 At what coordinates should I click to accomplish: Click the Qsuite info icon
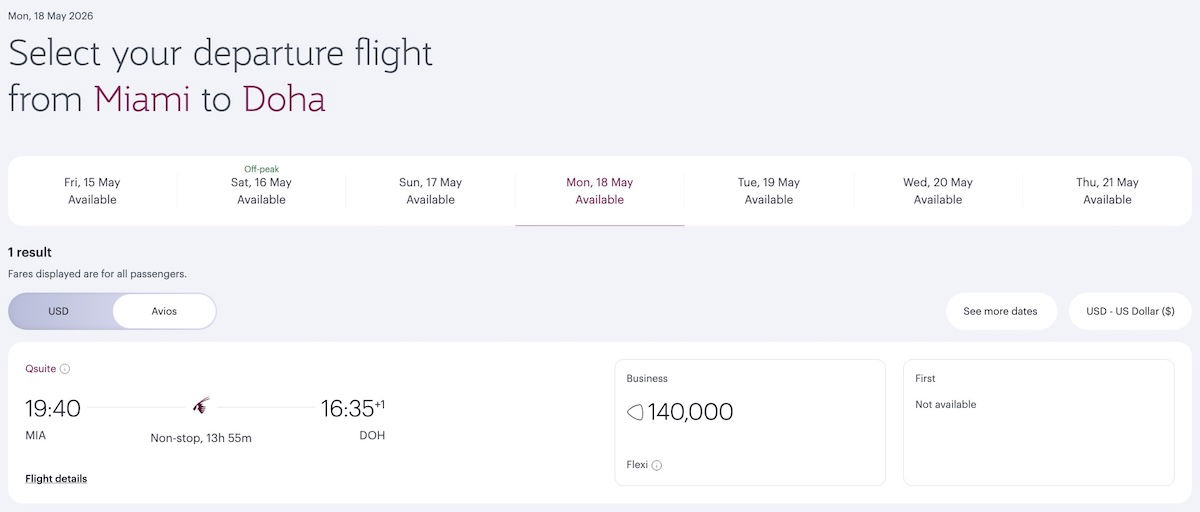[x=65, y=369]
